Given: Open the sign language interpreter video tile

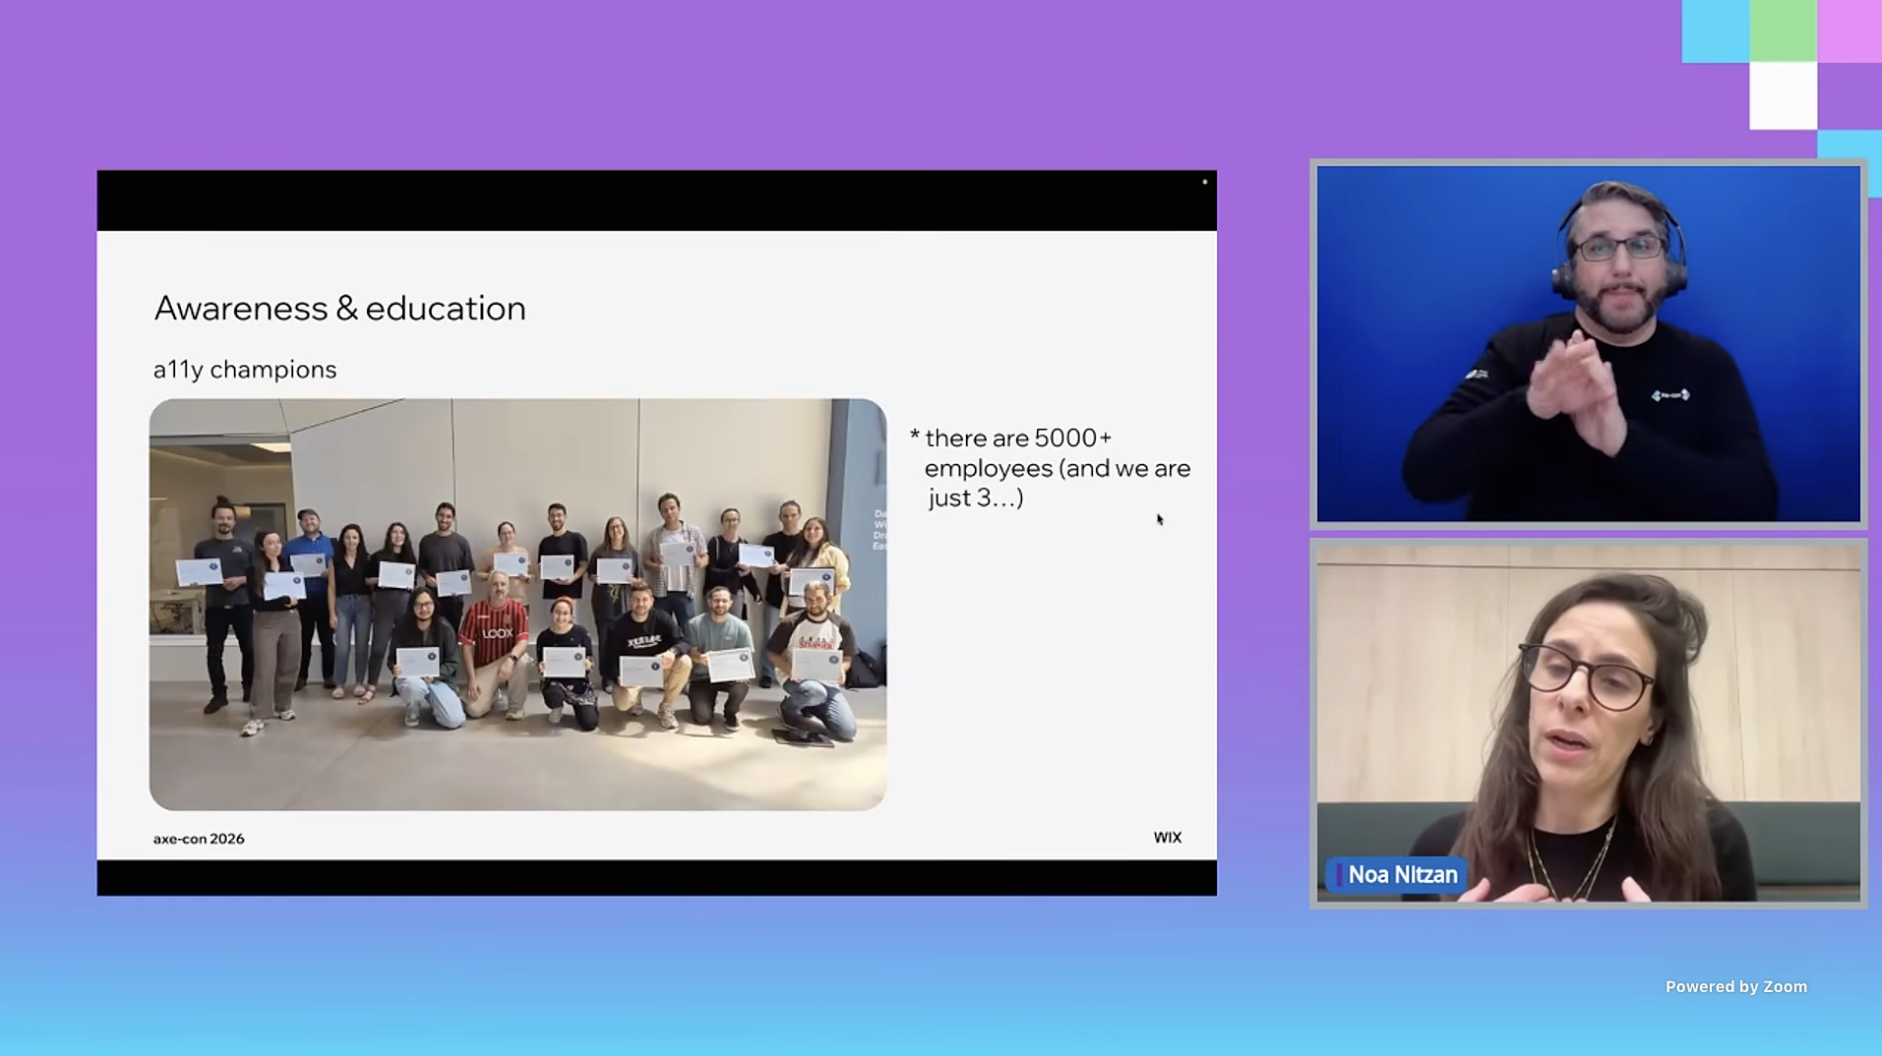Looking at the screenshot, I should pyautogui.click(x=1587, y=343).
